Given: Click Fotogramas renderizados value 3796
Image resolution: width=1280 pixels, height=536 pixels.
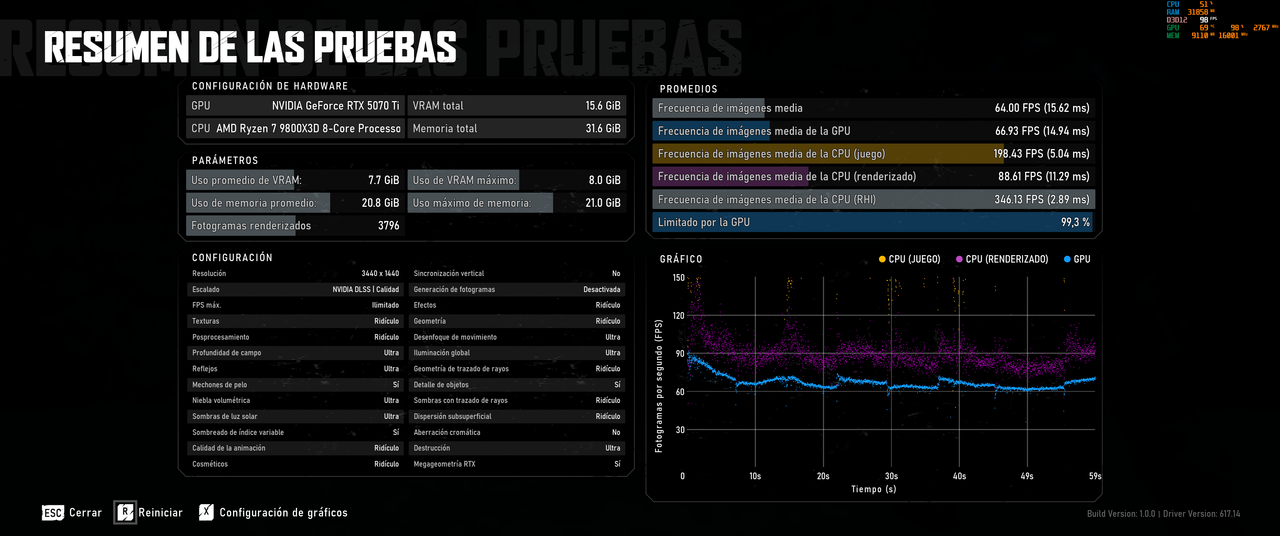Looking at the screenshot, I should (388, 226).
